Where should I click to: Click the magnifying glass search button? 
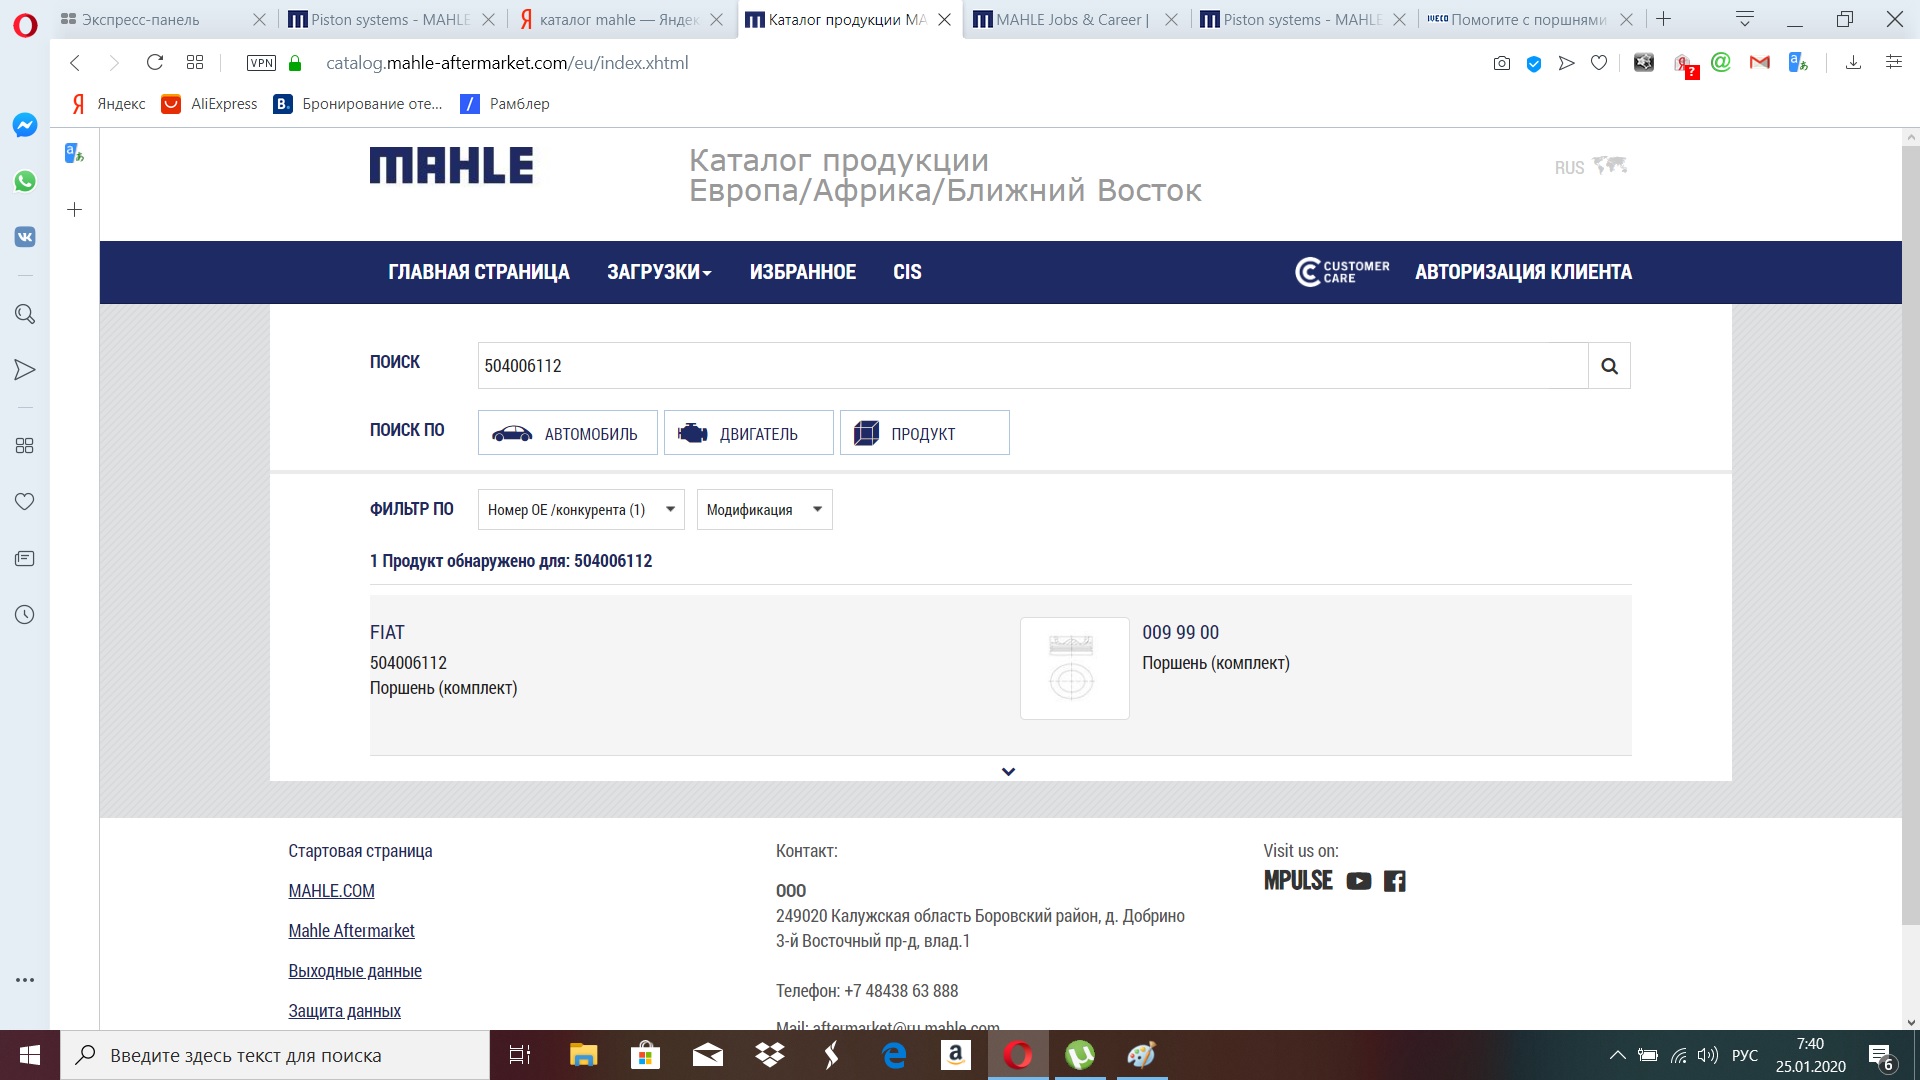point(1609,366)
